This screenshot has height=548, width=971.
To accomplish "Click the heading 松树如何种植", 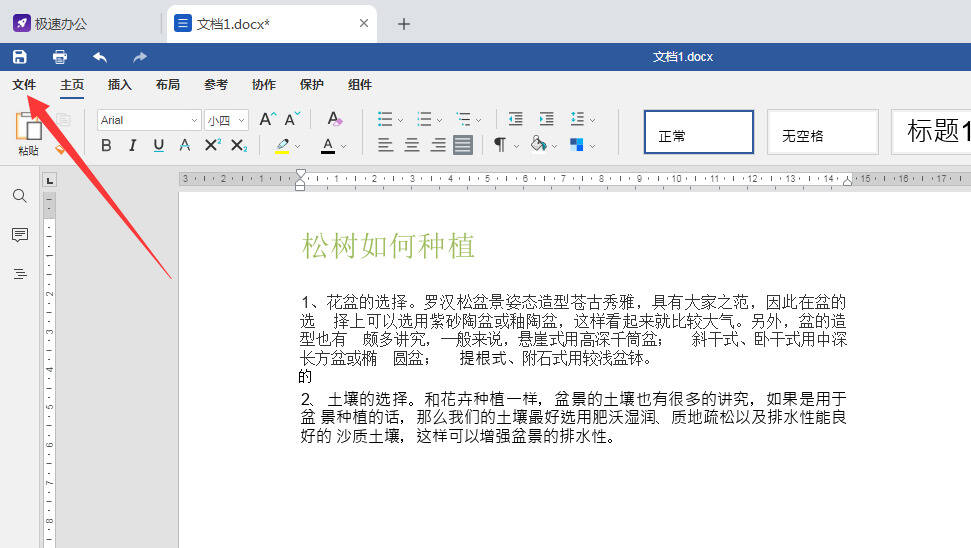I will 388,246.
